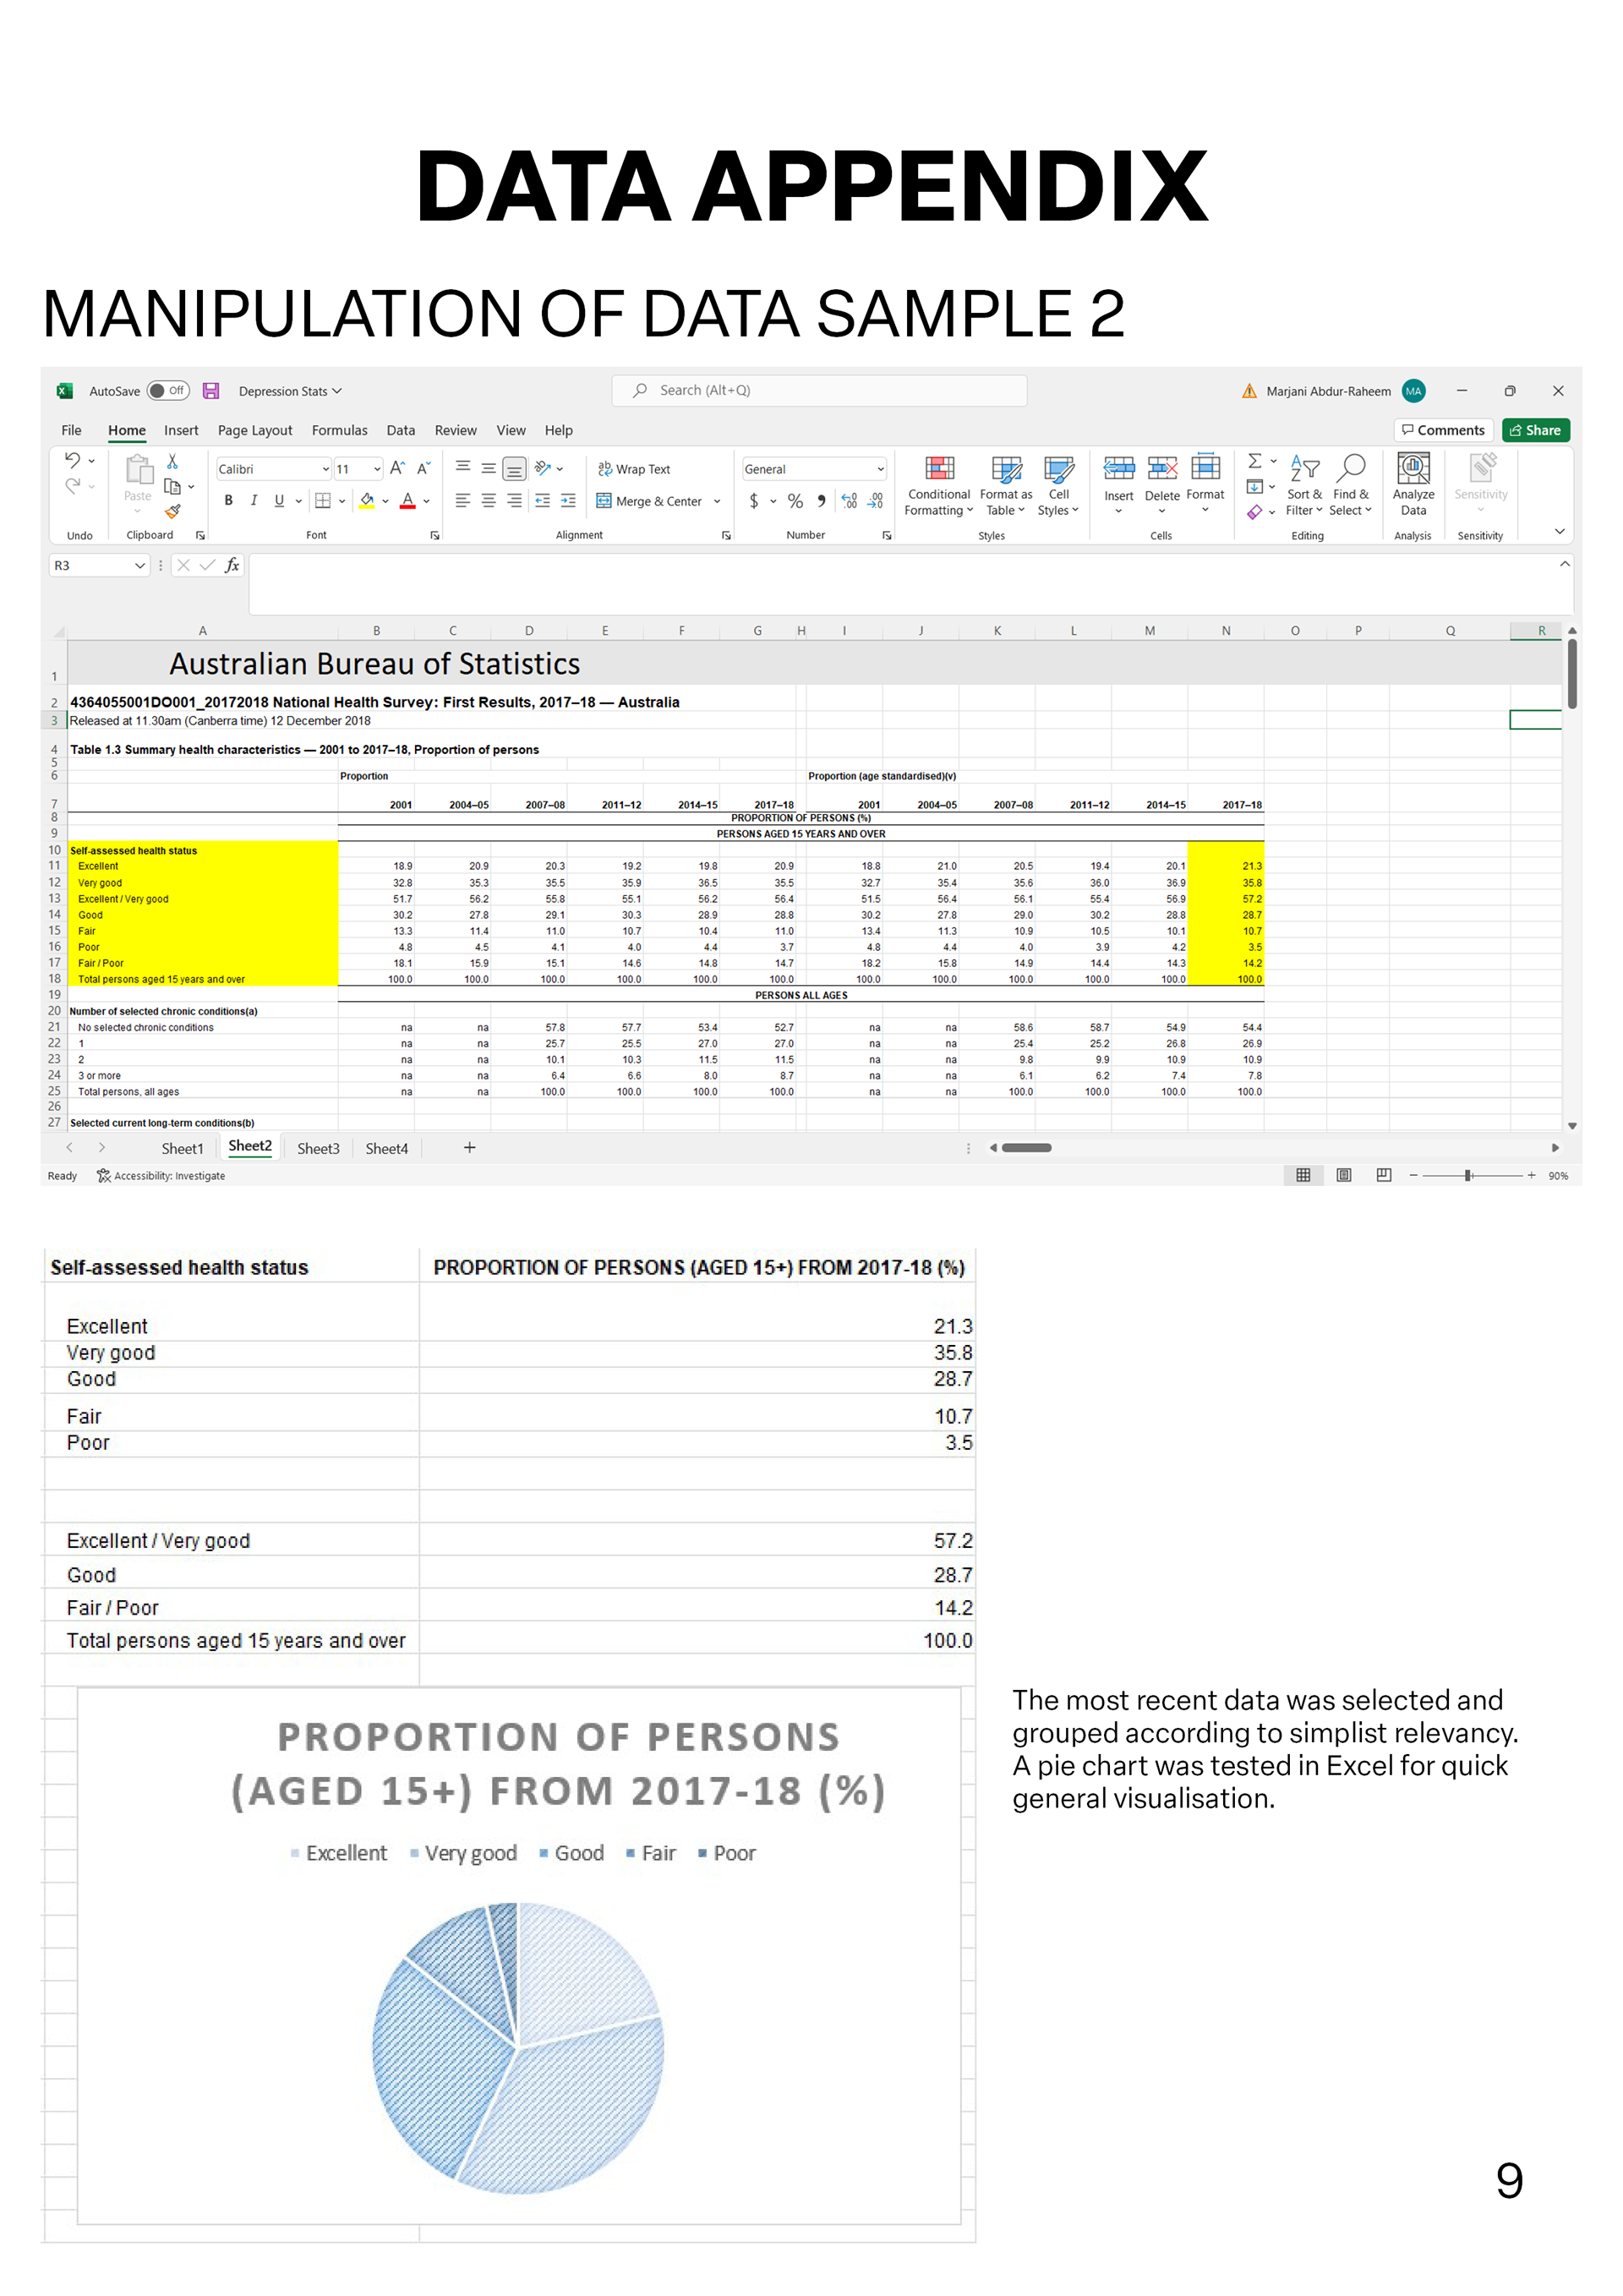This screenshot has width=1623, height=2296.
Task: Expand the Merge & Center dropdown arrow
Action: pyautogui.click(x=717, y=501)
